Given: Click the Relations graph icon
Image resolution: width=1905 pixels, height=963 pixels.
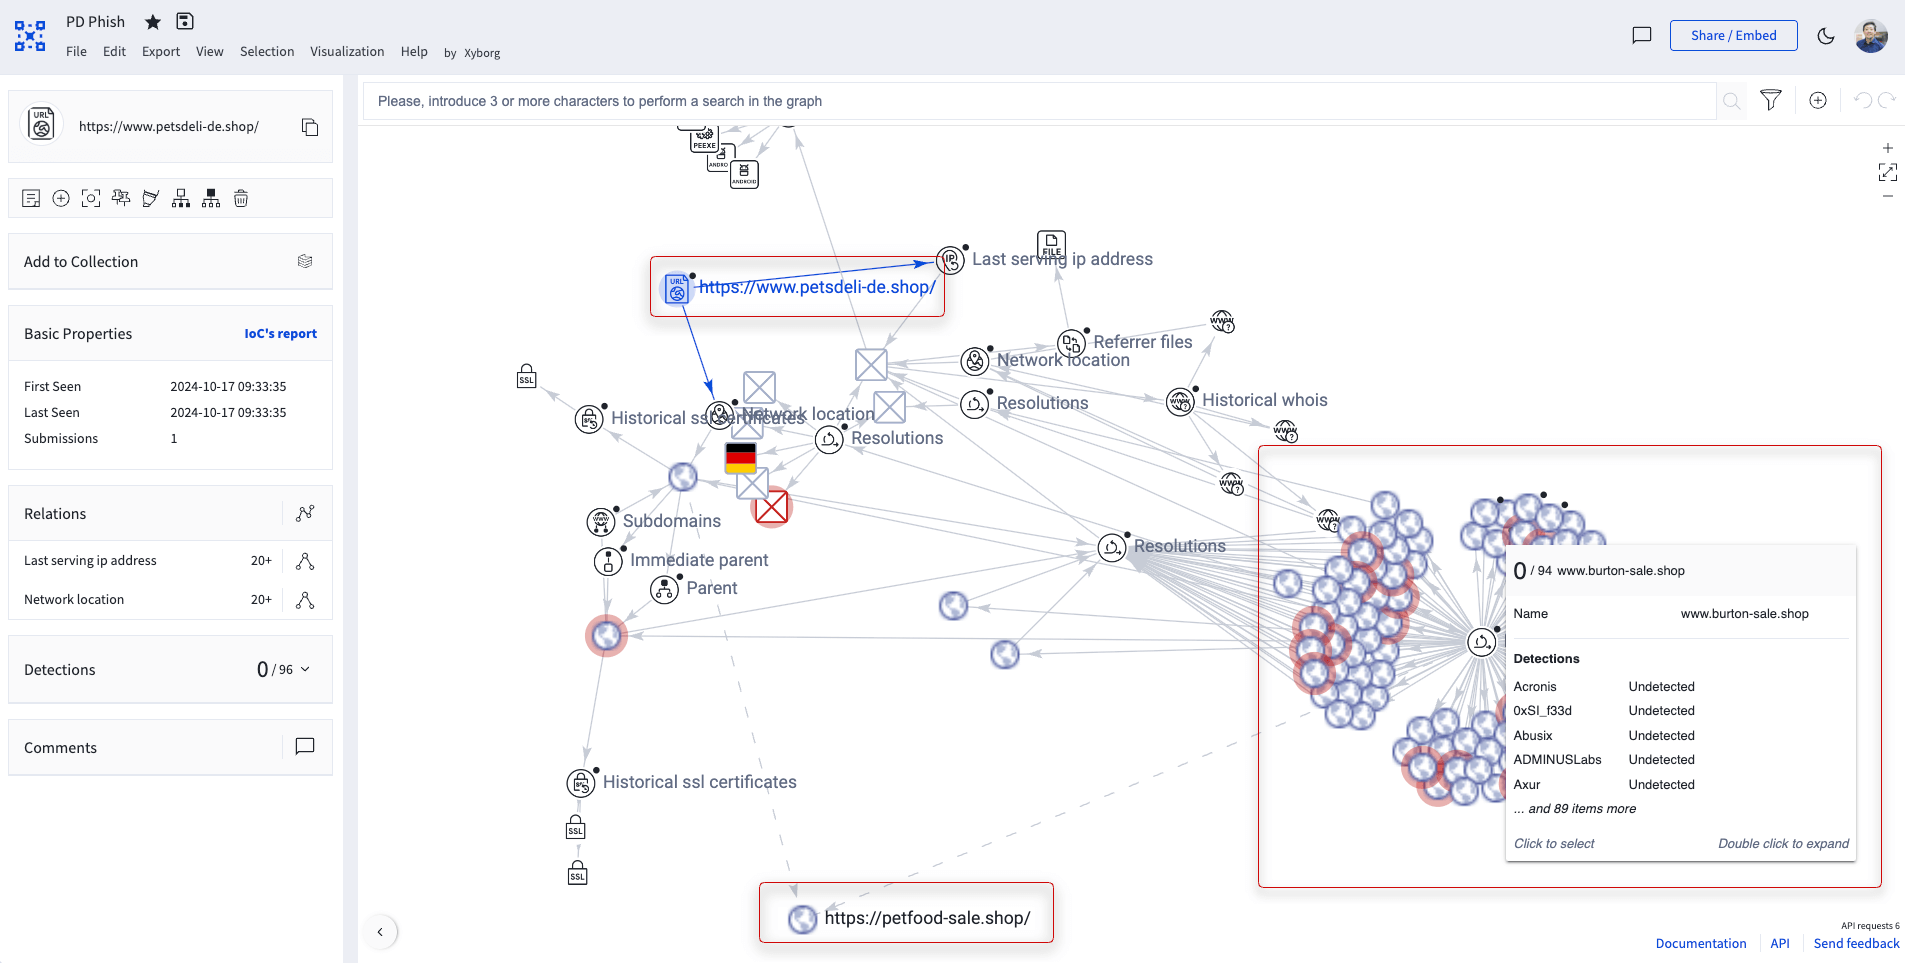Looking at the screenshot, I should point(305,513).
